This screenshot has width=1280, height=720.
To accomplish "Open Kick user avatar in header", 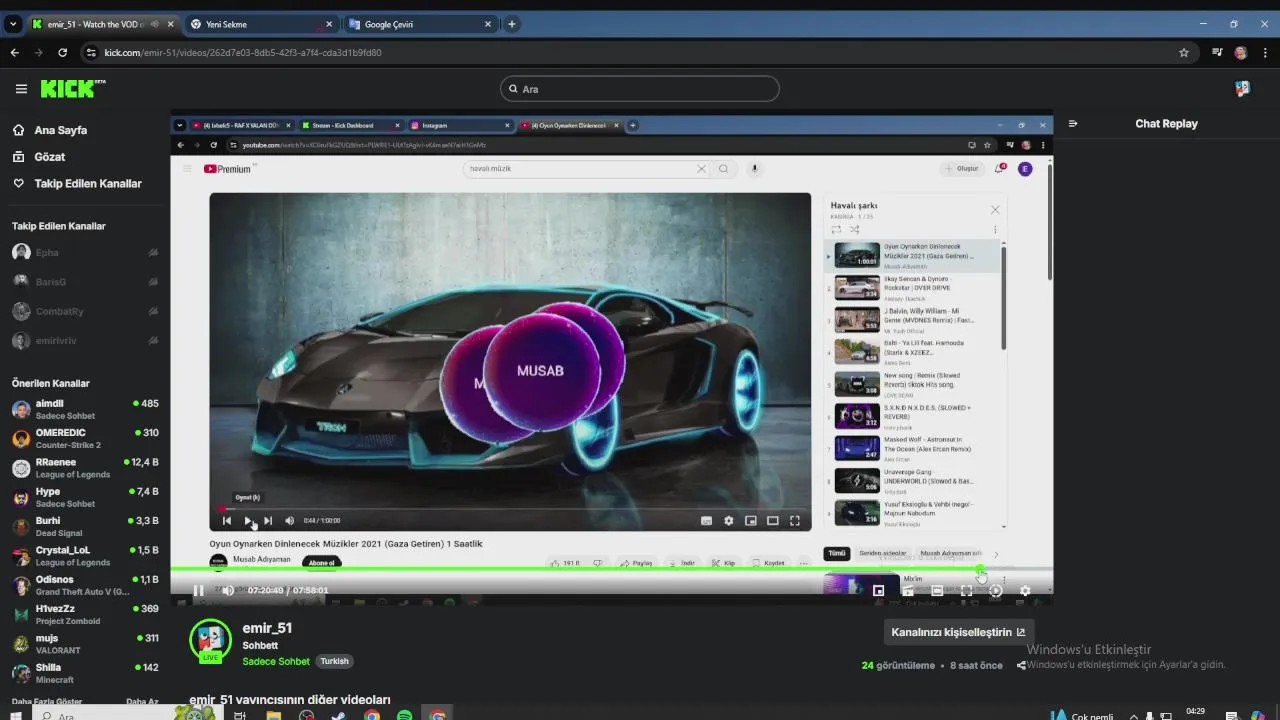I will (1242, 89).
